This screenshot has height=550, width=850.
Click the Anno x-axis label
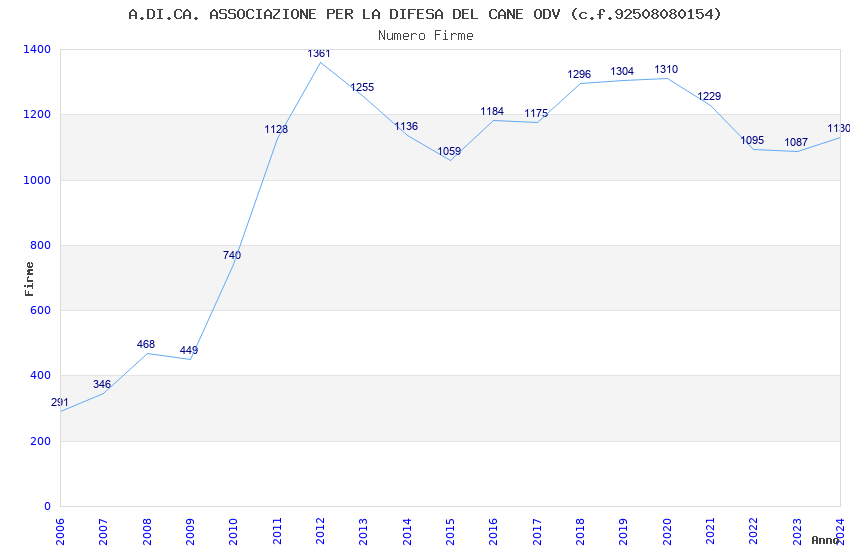click(x=825, y=540)
